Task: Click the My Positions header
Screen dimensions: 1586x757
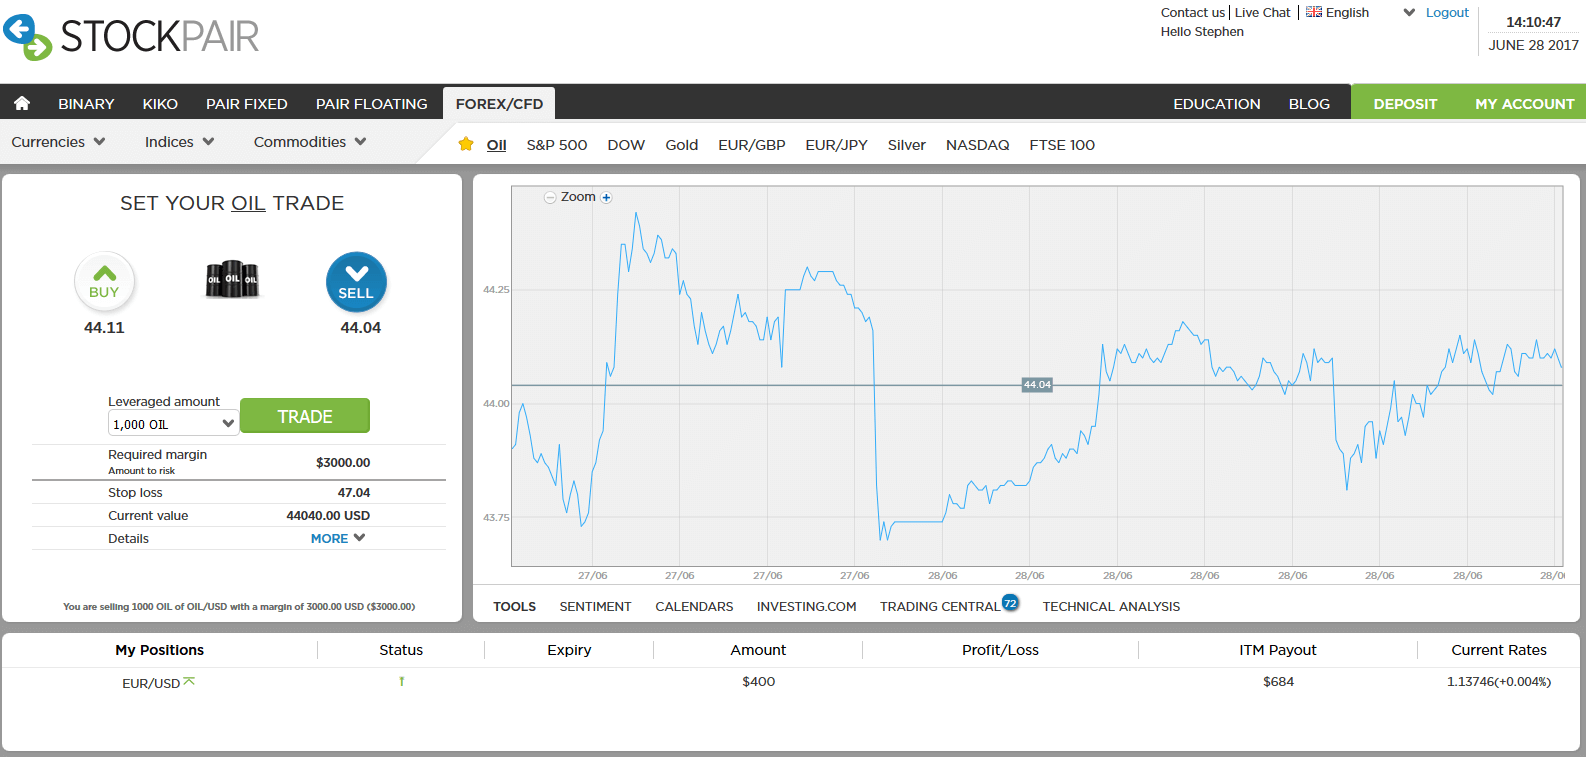Action: pos(159,650)
